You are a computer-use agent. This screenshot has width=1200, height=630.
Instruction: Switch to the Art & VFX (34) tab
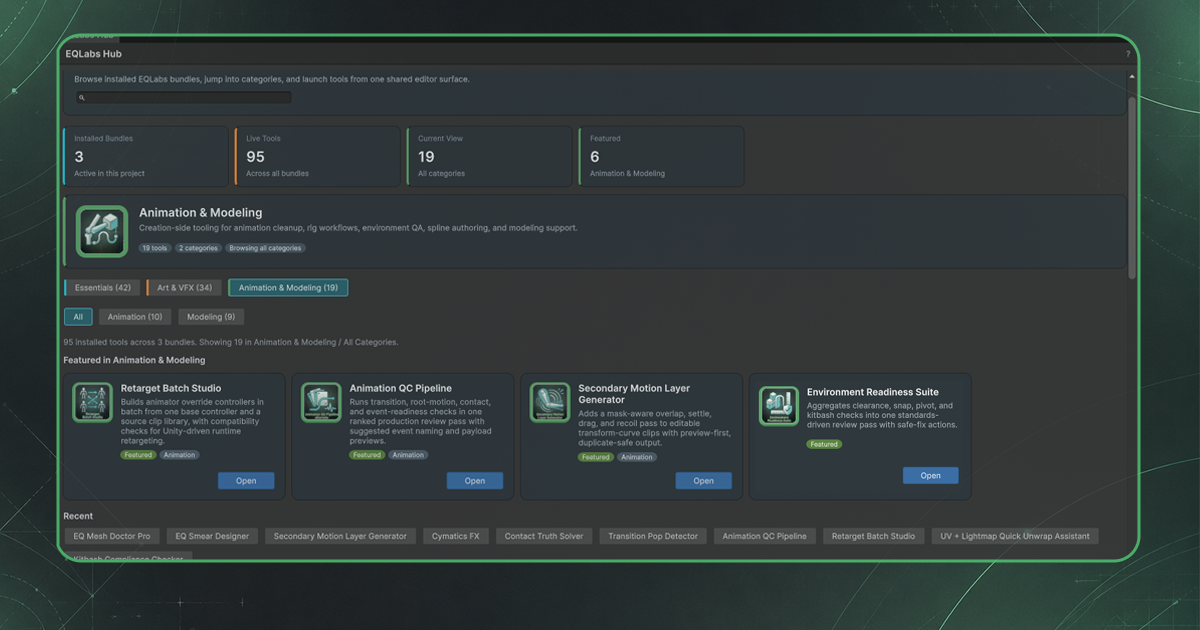[184, 288]
